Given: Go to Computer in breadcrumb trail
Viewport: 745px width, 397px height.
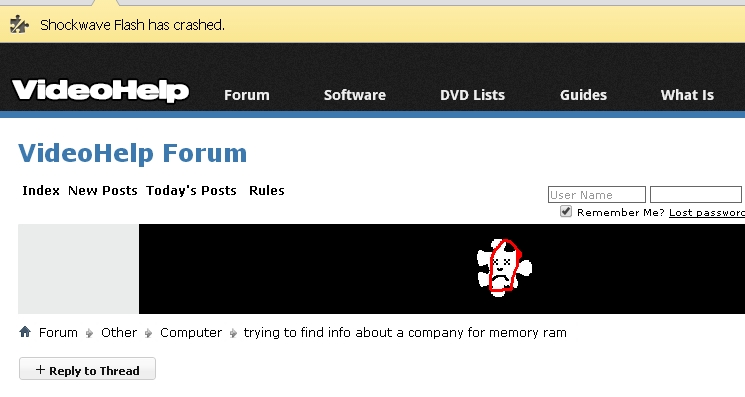Looking at the screenshot, I should coord(191,332).
